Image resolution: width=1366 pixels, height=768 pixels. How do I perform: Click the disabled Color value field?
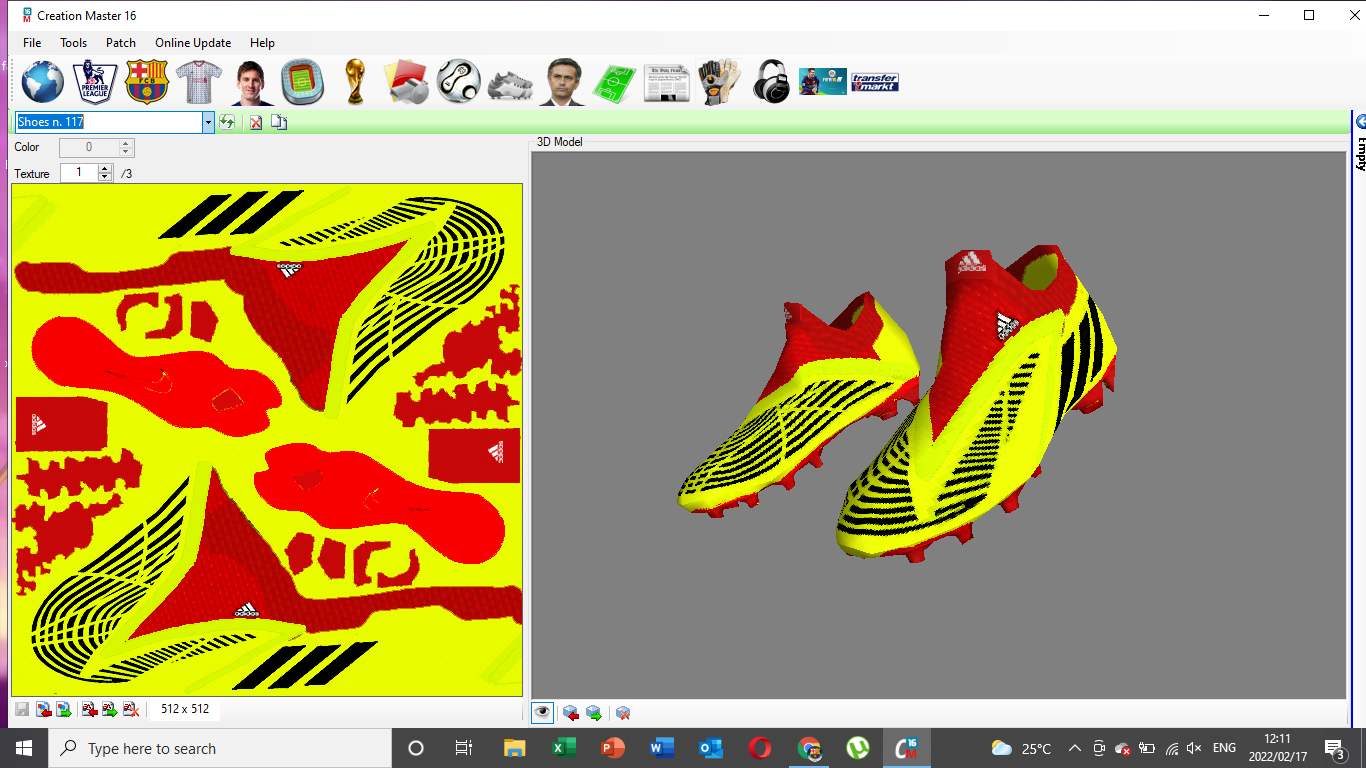click(89, 148)
